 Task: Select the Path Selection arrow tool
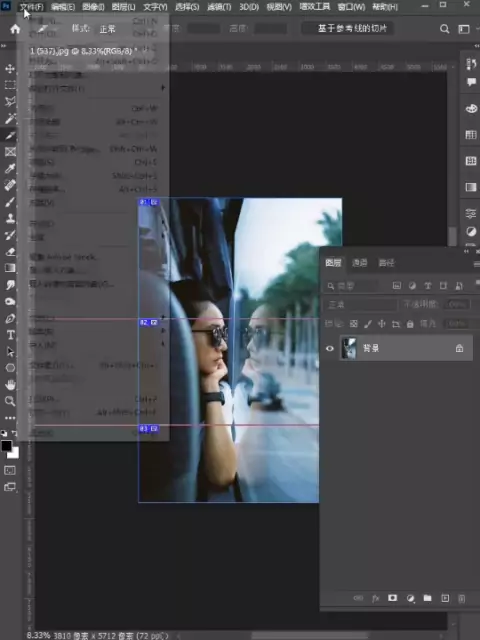(10, 351)
